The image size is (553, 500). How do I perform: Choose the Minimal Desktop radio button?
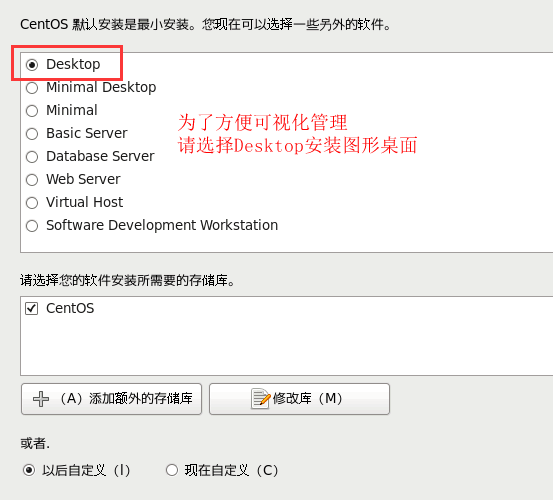coord(32,88)
